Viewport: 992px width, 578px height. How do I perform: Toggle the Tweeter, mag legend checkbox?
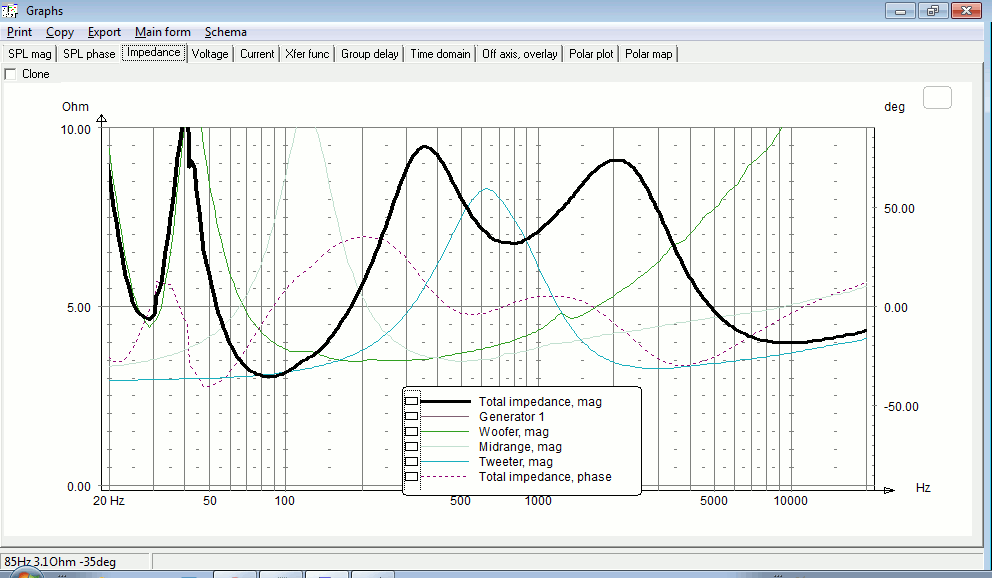click(411, 462)
